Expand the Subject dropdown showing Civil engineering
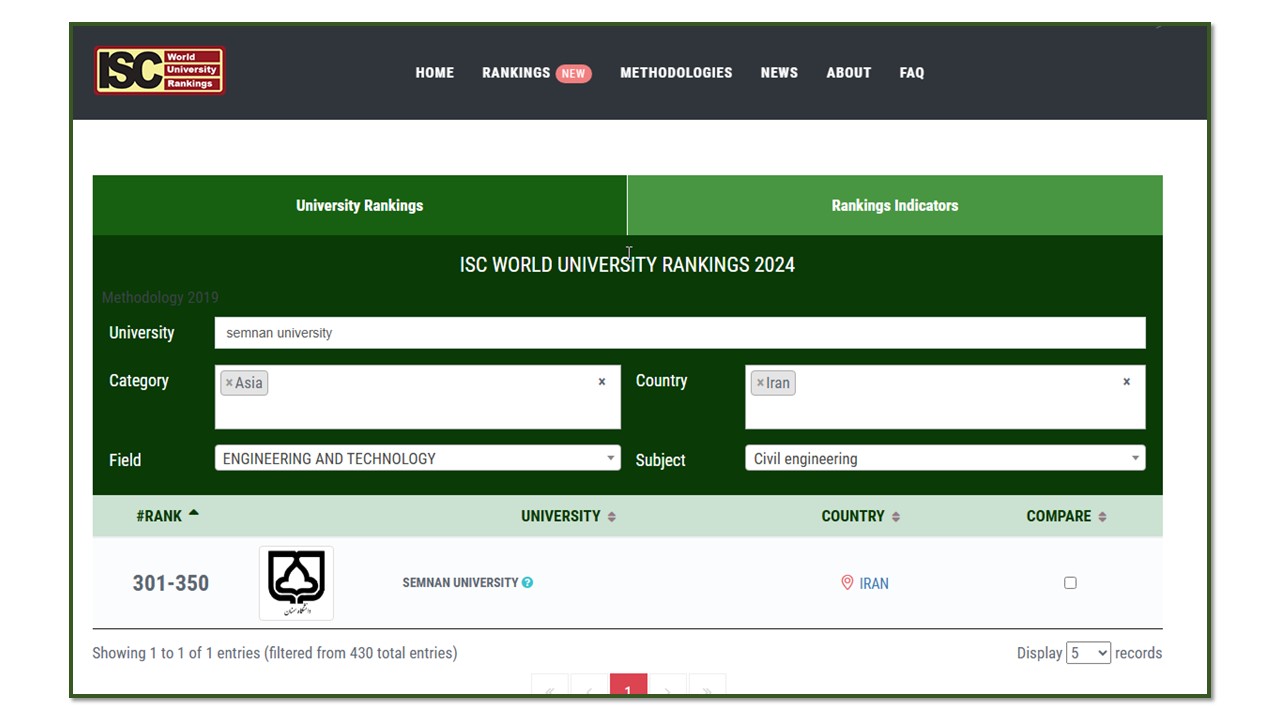Screen dimensions: 1280x720 pyautogui.click(x=944, y=458)
